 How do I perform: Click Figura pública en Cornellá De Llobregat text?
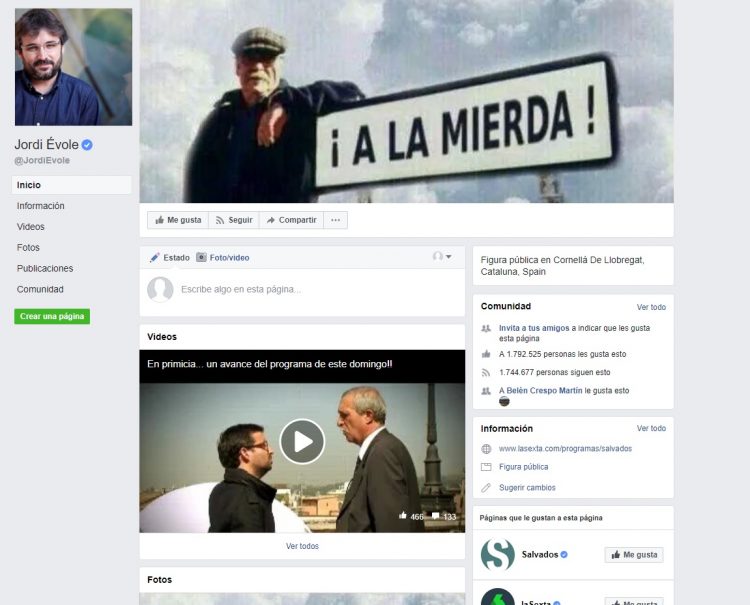[x=562, y=266]
